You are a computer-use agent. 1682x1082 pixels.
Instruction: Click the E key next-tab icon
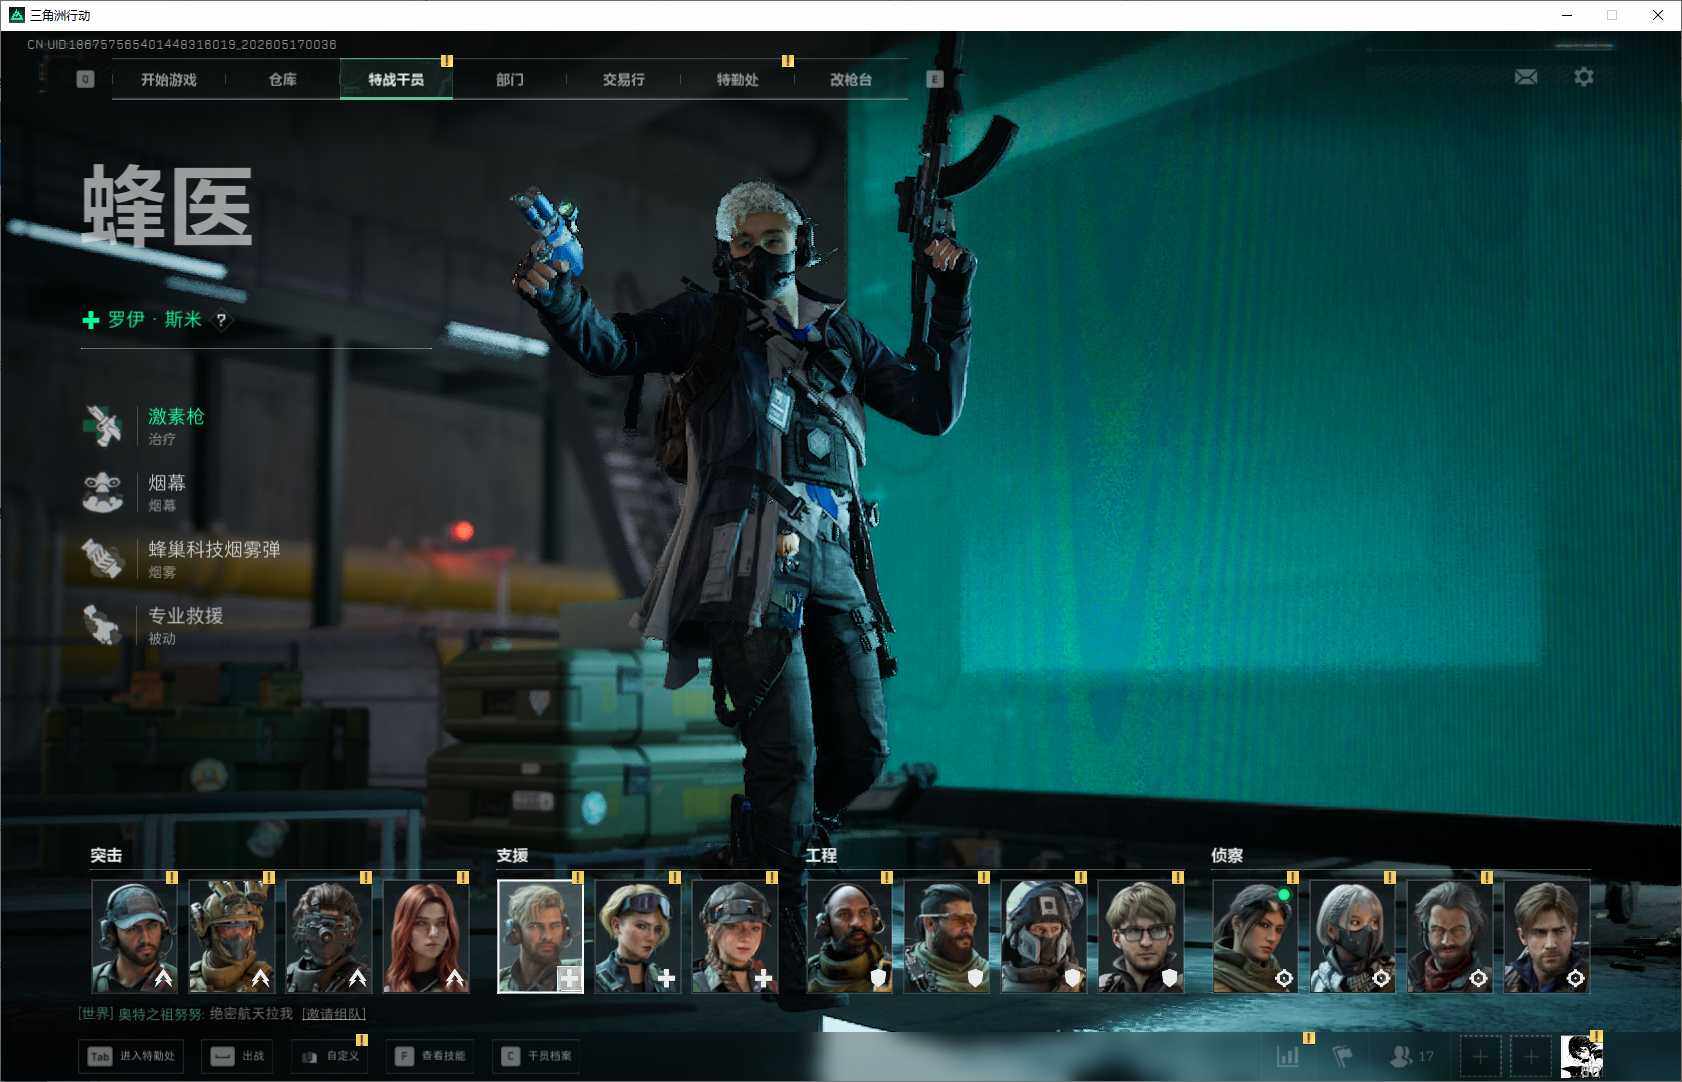tap(935, 79)
